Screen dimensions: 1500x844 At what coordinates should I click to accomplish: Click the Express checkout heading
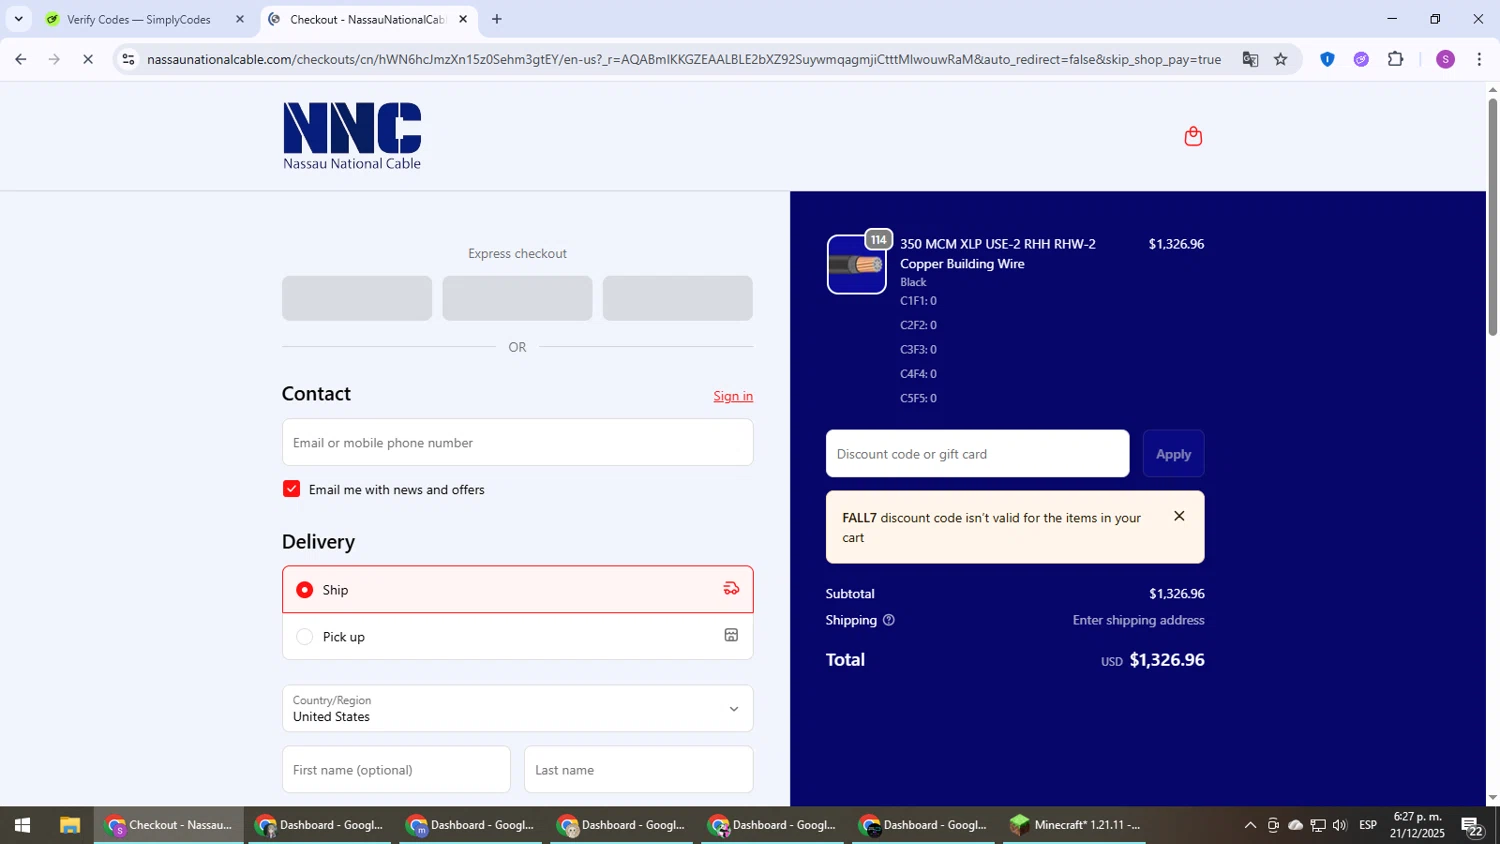tap(517, 254)
